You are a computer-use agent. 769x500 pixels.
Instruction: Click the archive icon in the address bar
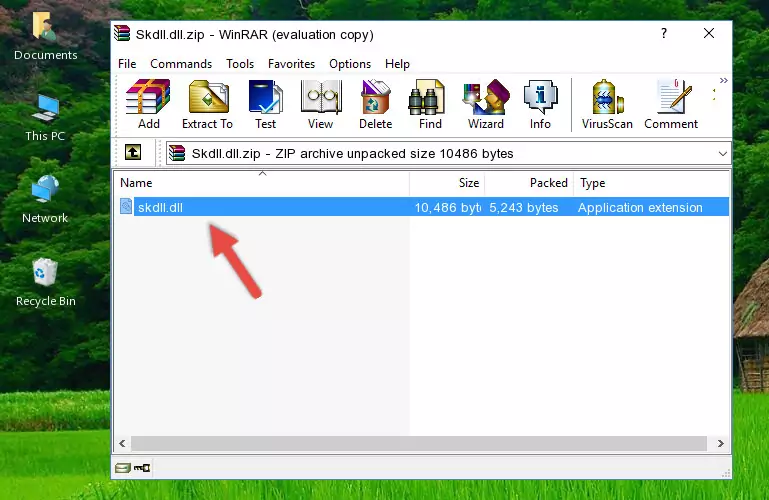click(x=177, y=153)
